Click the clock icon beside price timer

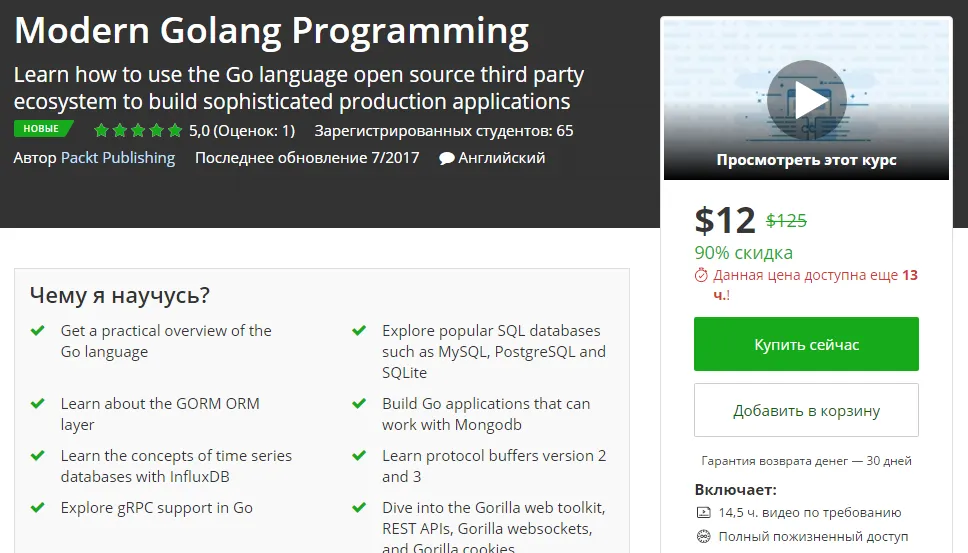point(702,275)
